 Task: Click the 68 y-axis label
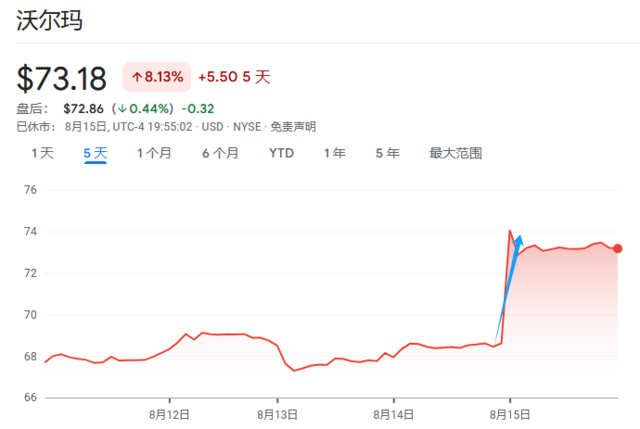[30, 356]
